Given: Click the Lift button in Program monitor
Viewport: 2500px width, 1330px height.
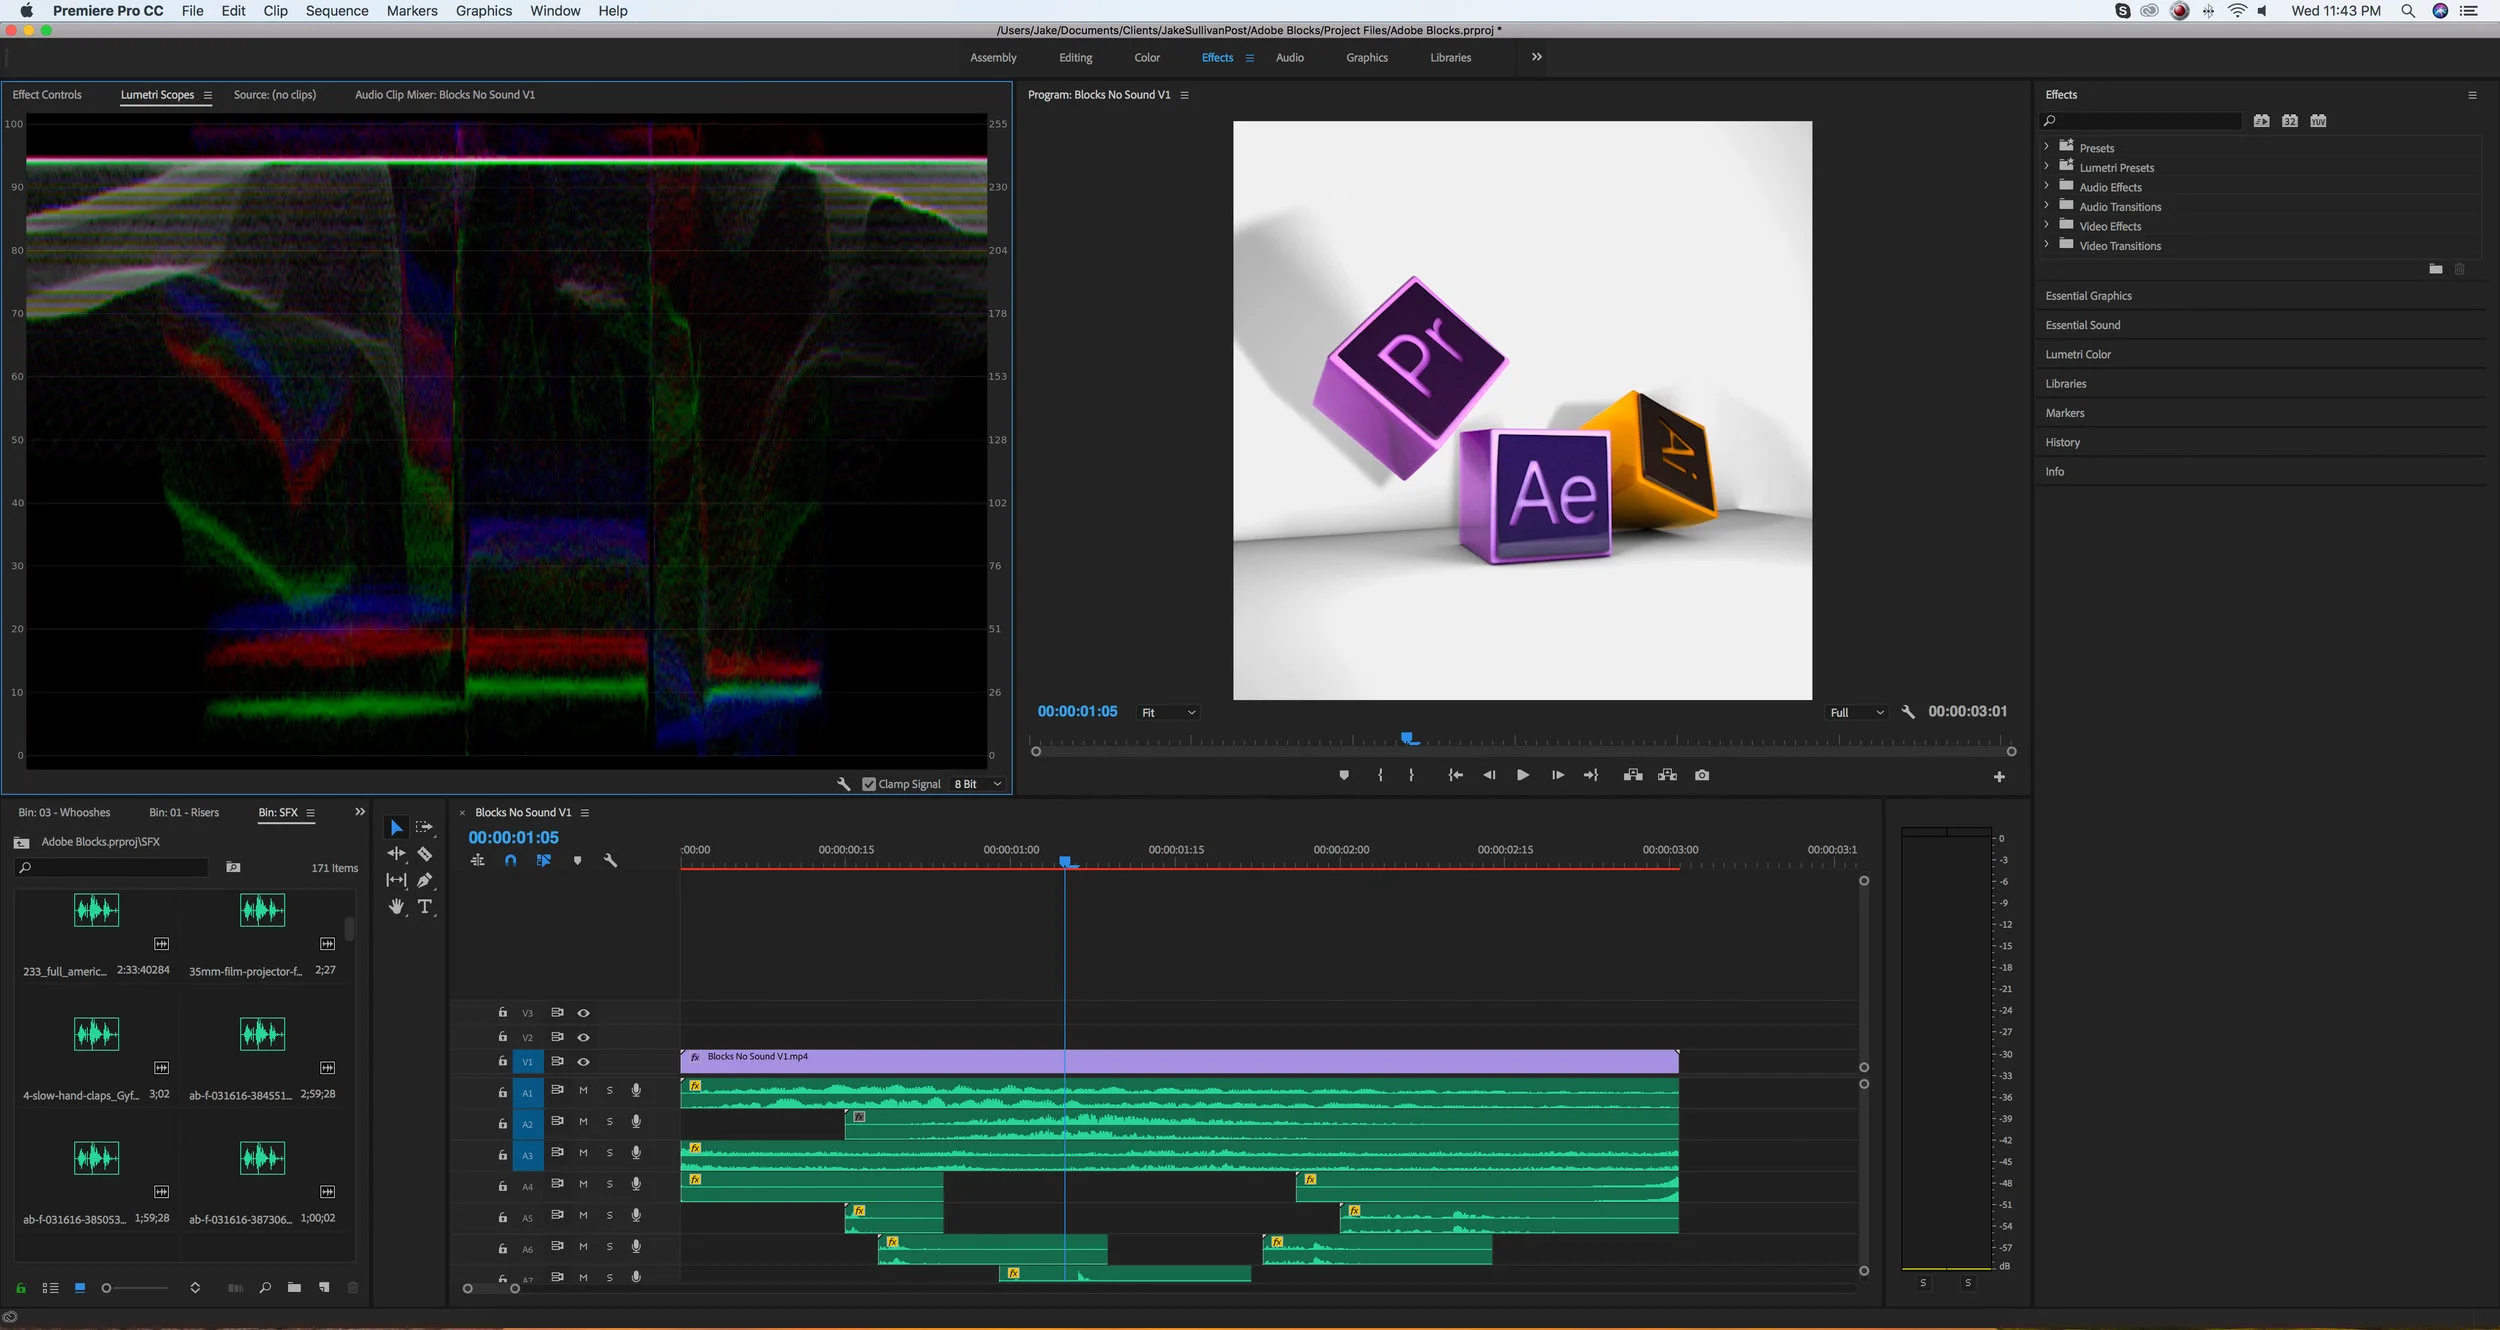Looking at the screenshot, I should coord(1633,775).
